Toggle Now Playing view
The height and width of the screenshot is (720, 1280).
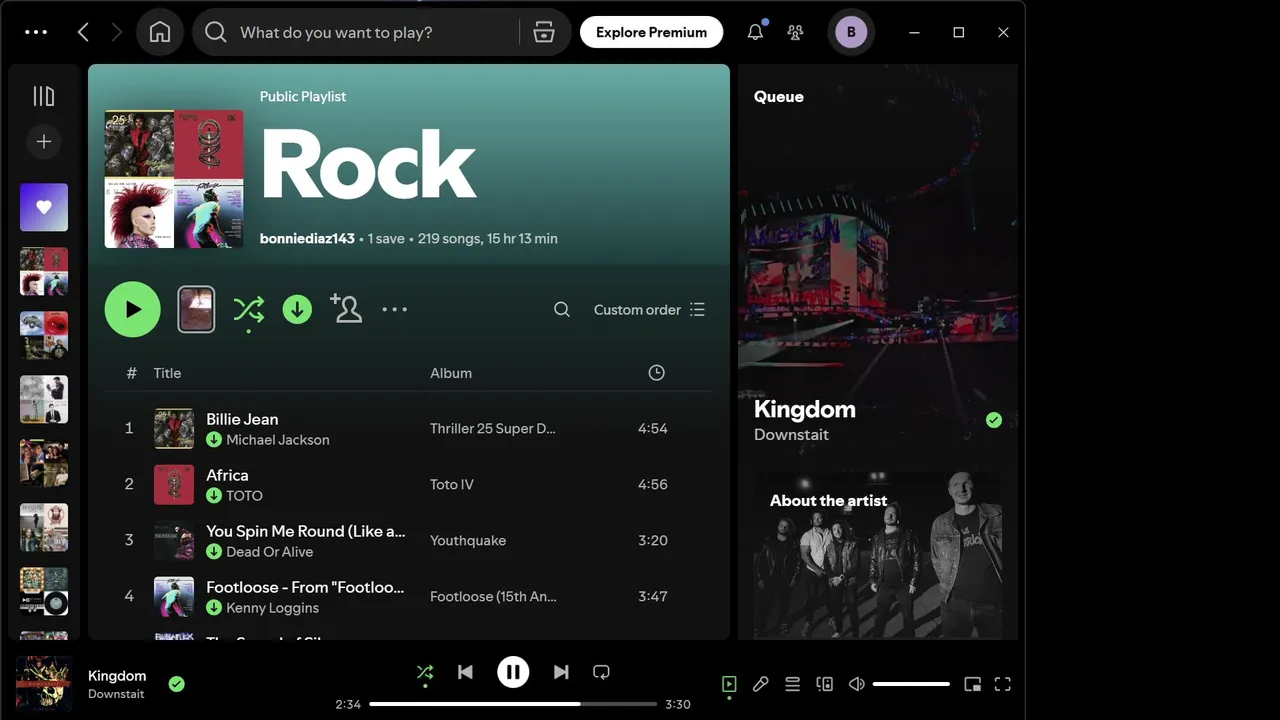(729, 684)
